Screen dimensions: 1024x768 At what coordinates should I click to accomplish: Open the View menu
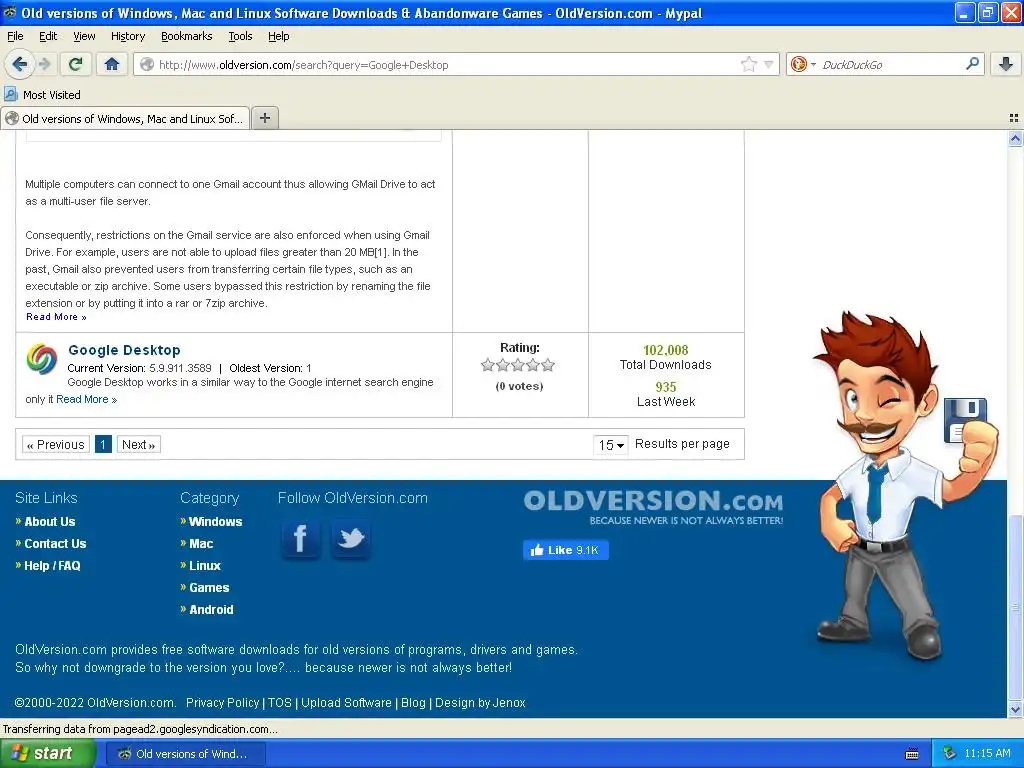click(84, 36)
